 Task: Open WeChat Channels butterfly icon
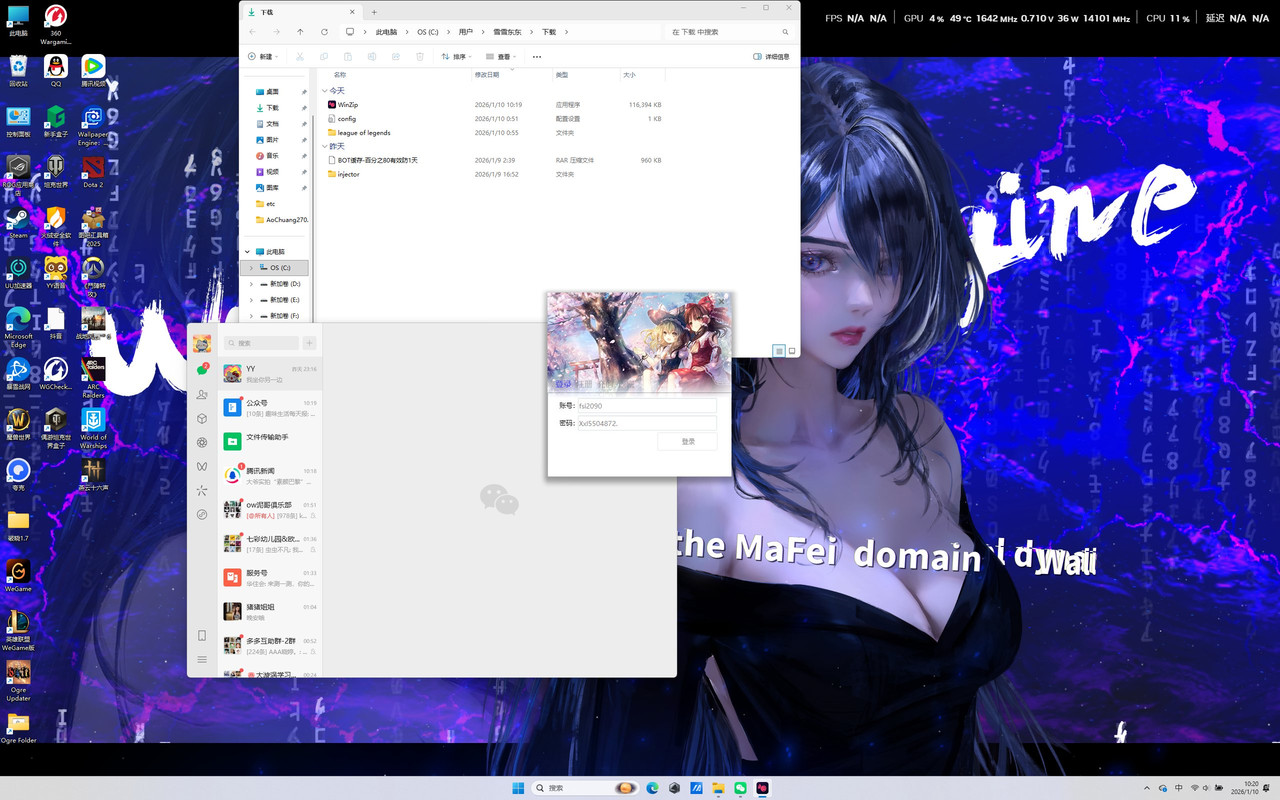[x=202, y=466]
